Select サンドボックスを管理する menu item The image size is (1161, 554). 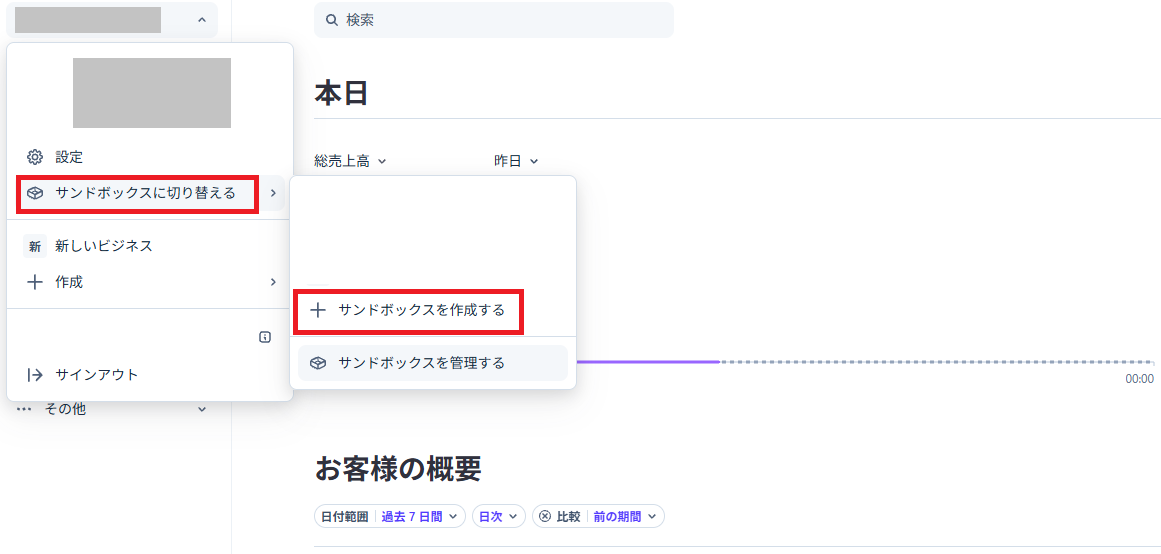pos(433,363)
